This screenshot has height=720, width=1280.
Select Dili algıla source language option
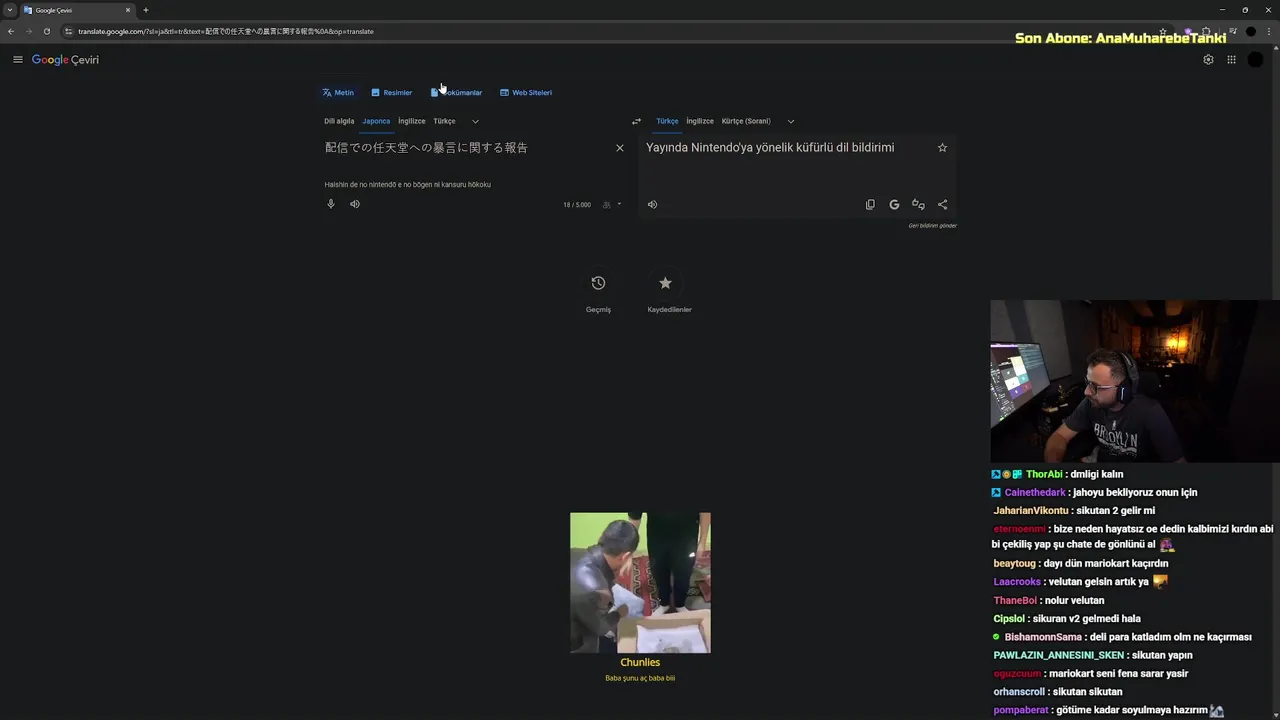click(339, 121)
